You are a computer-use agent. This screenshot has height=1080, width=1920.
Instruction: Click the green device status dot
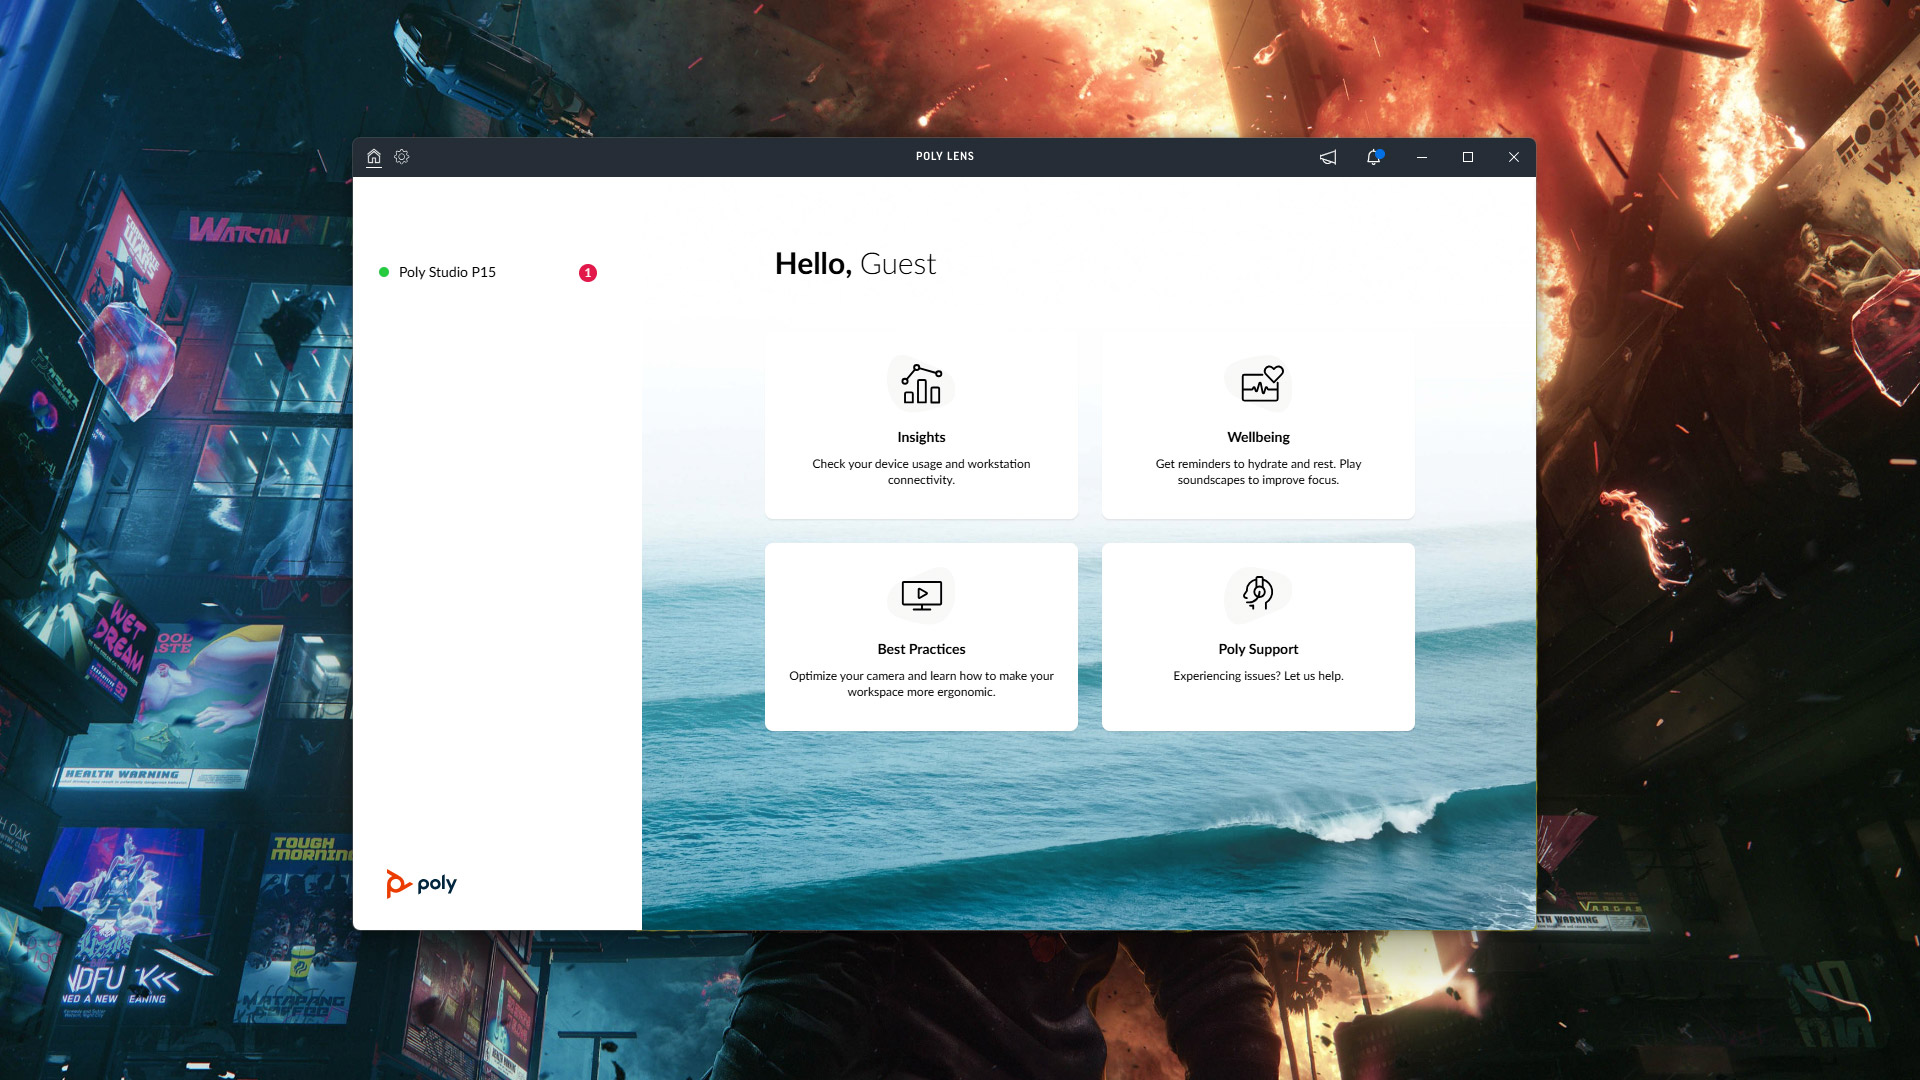pos(384,272)
